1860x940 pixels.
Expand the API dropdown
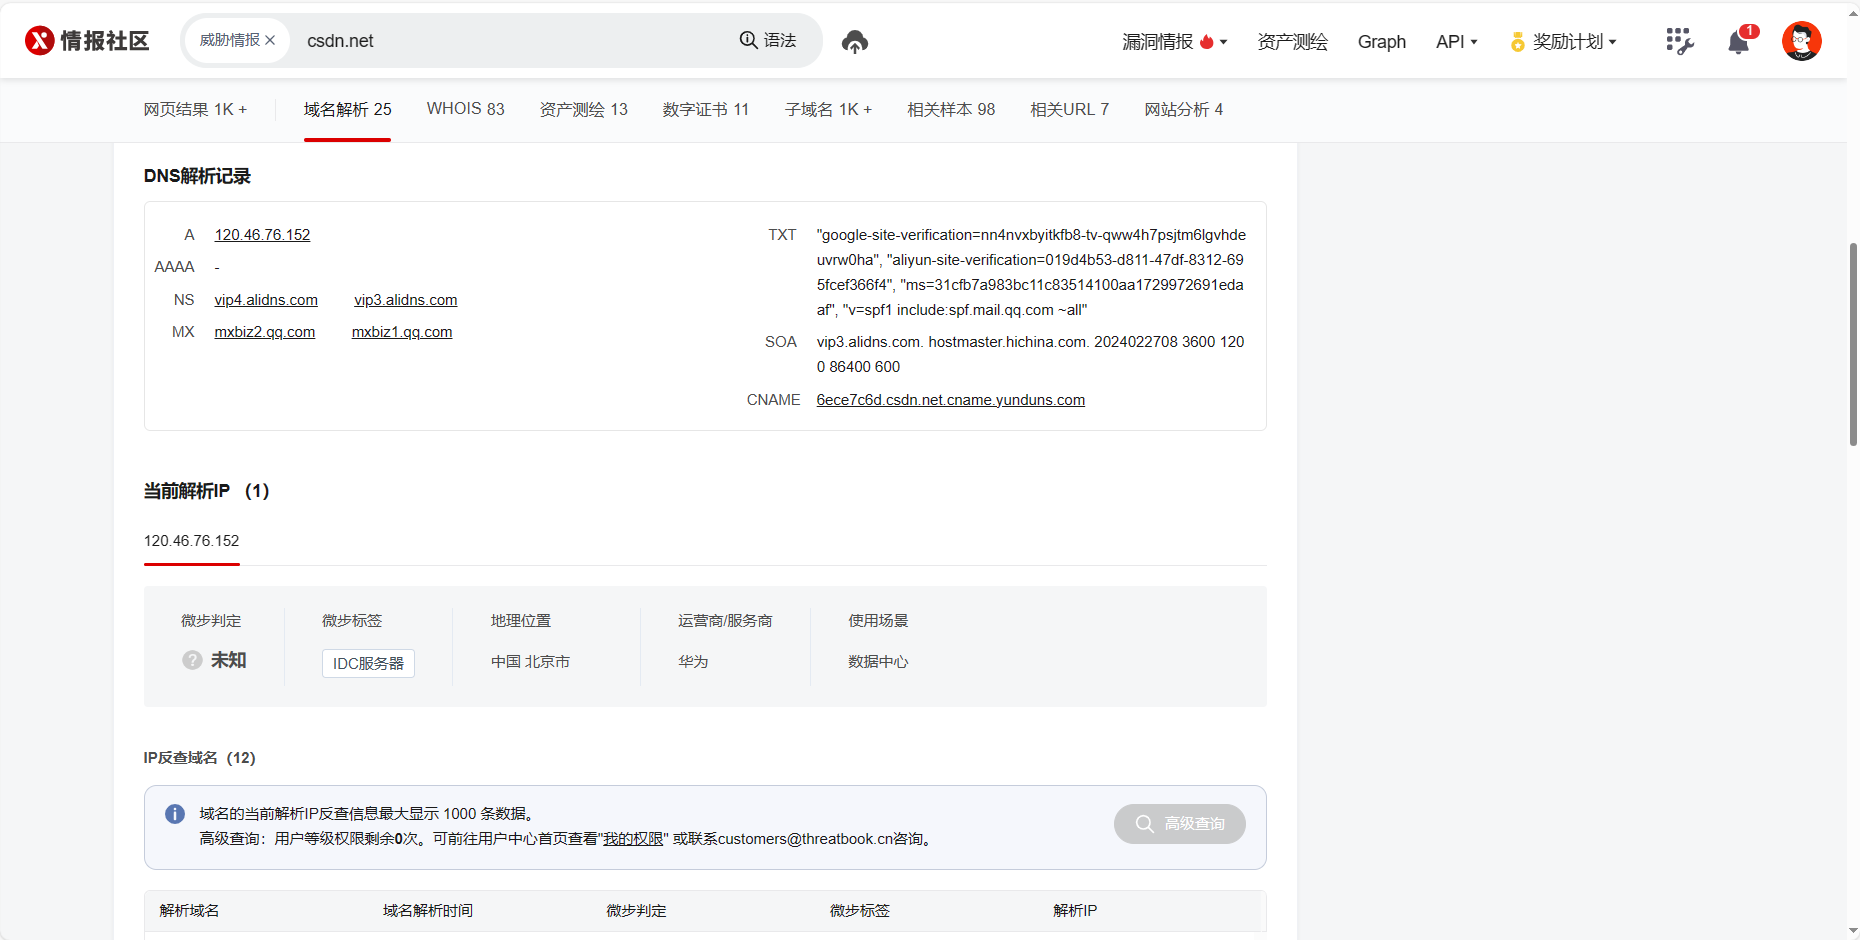click(1456, 42)
